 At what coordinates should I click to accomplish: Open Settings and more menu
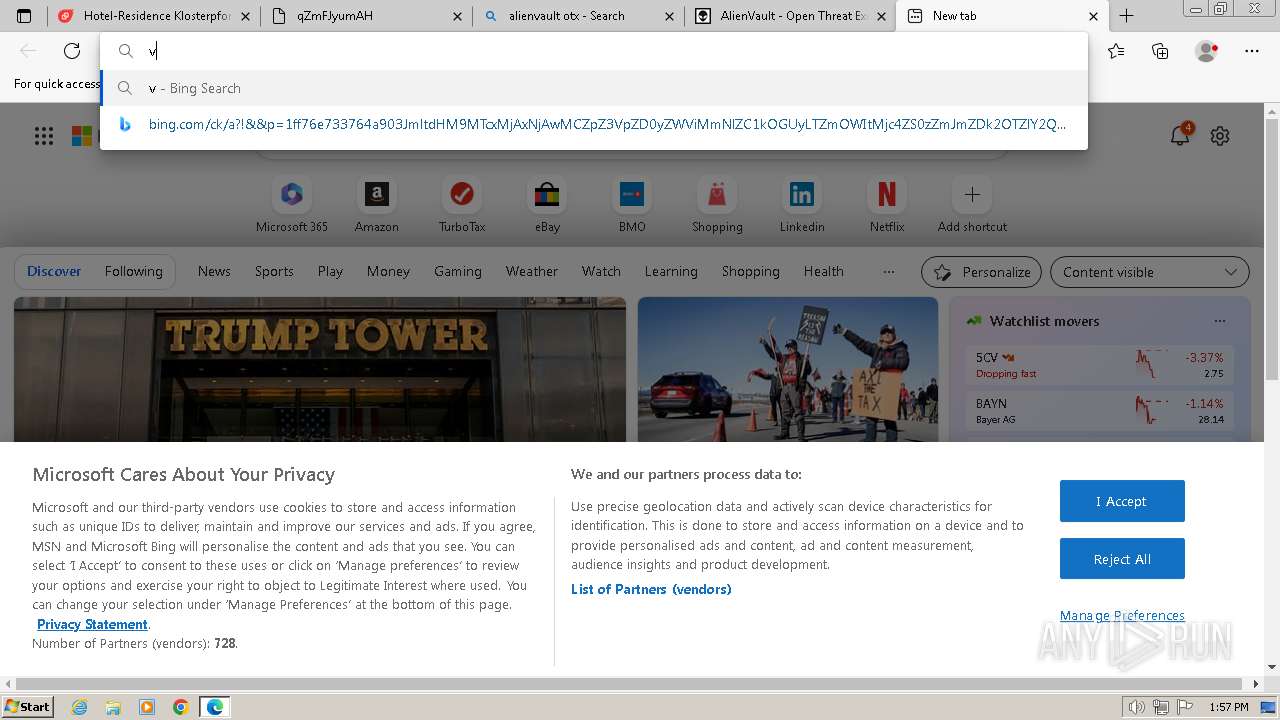click(x=1252, y=51)
